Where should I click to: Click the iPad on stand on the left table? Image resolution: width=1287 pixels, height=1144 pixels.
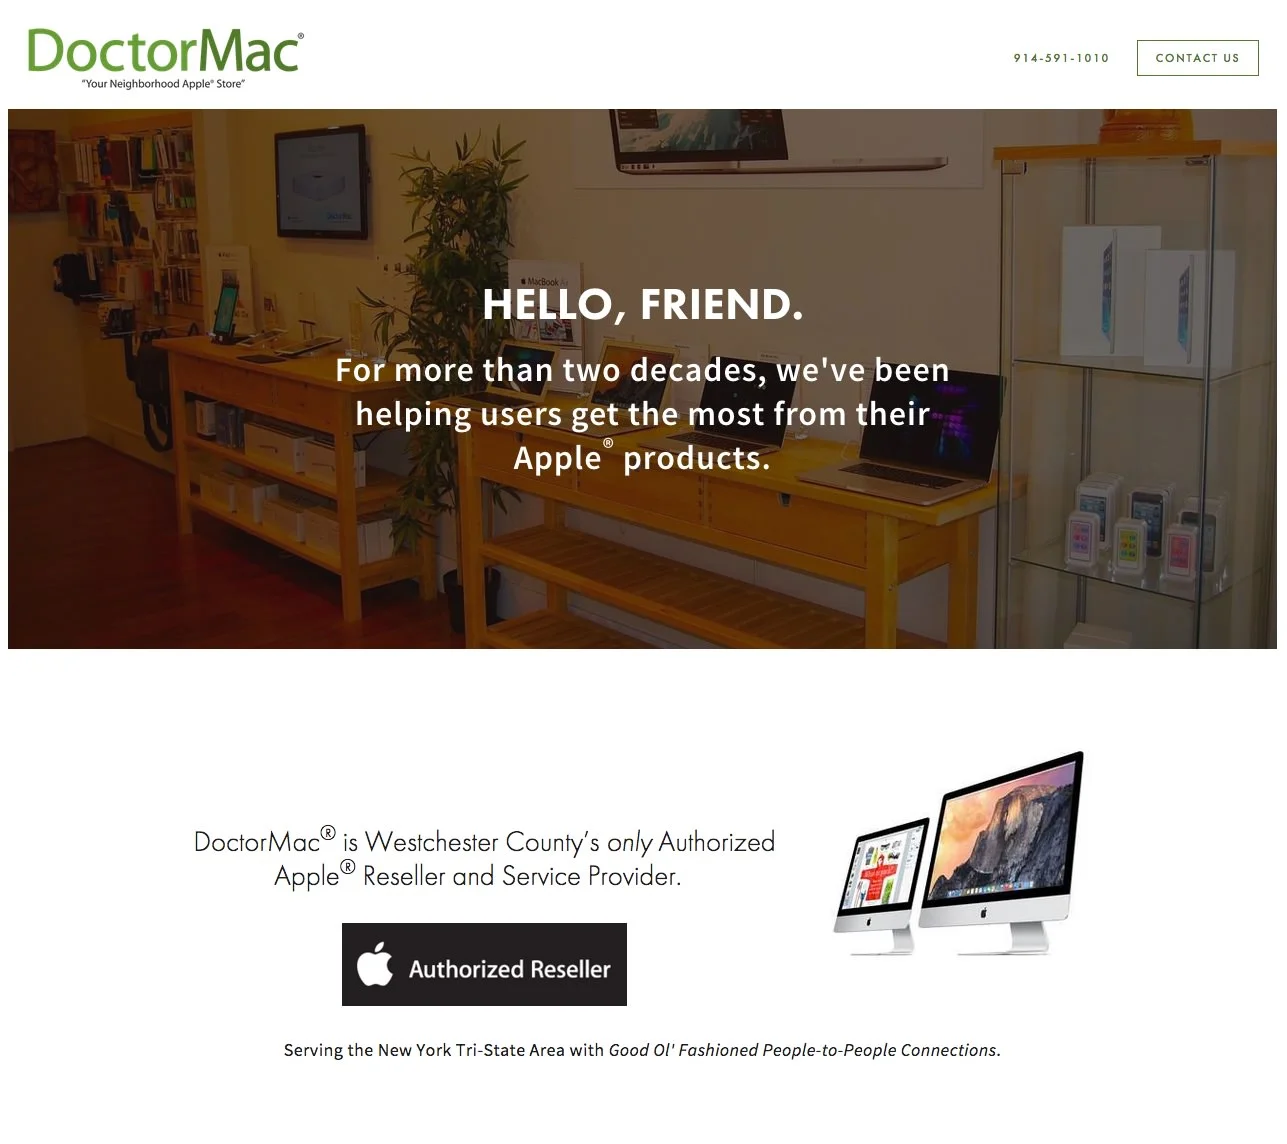[x=229, y=313]
